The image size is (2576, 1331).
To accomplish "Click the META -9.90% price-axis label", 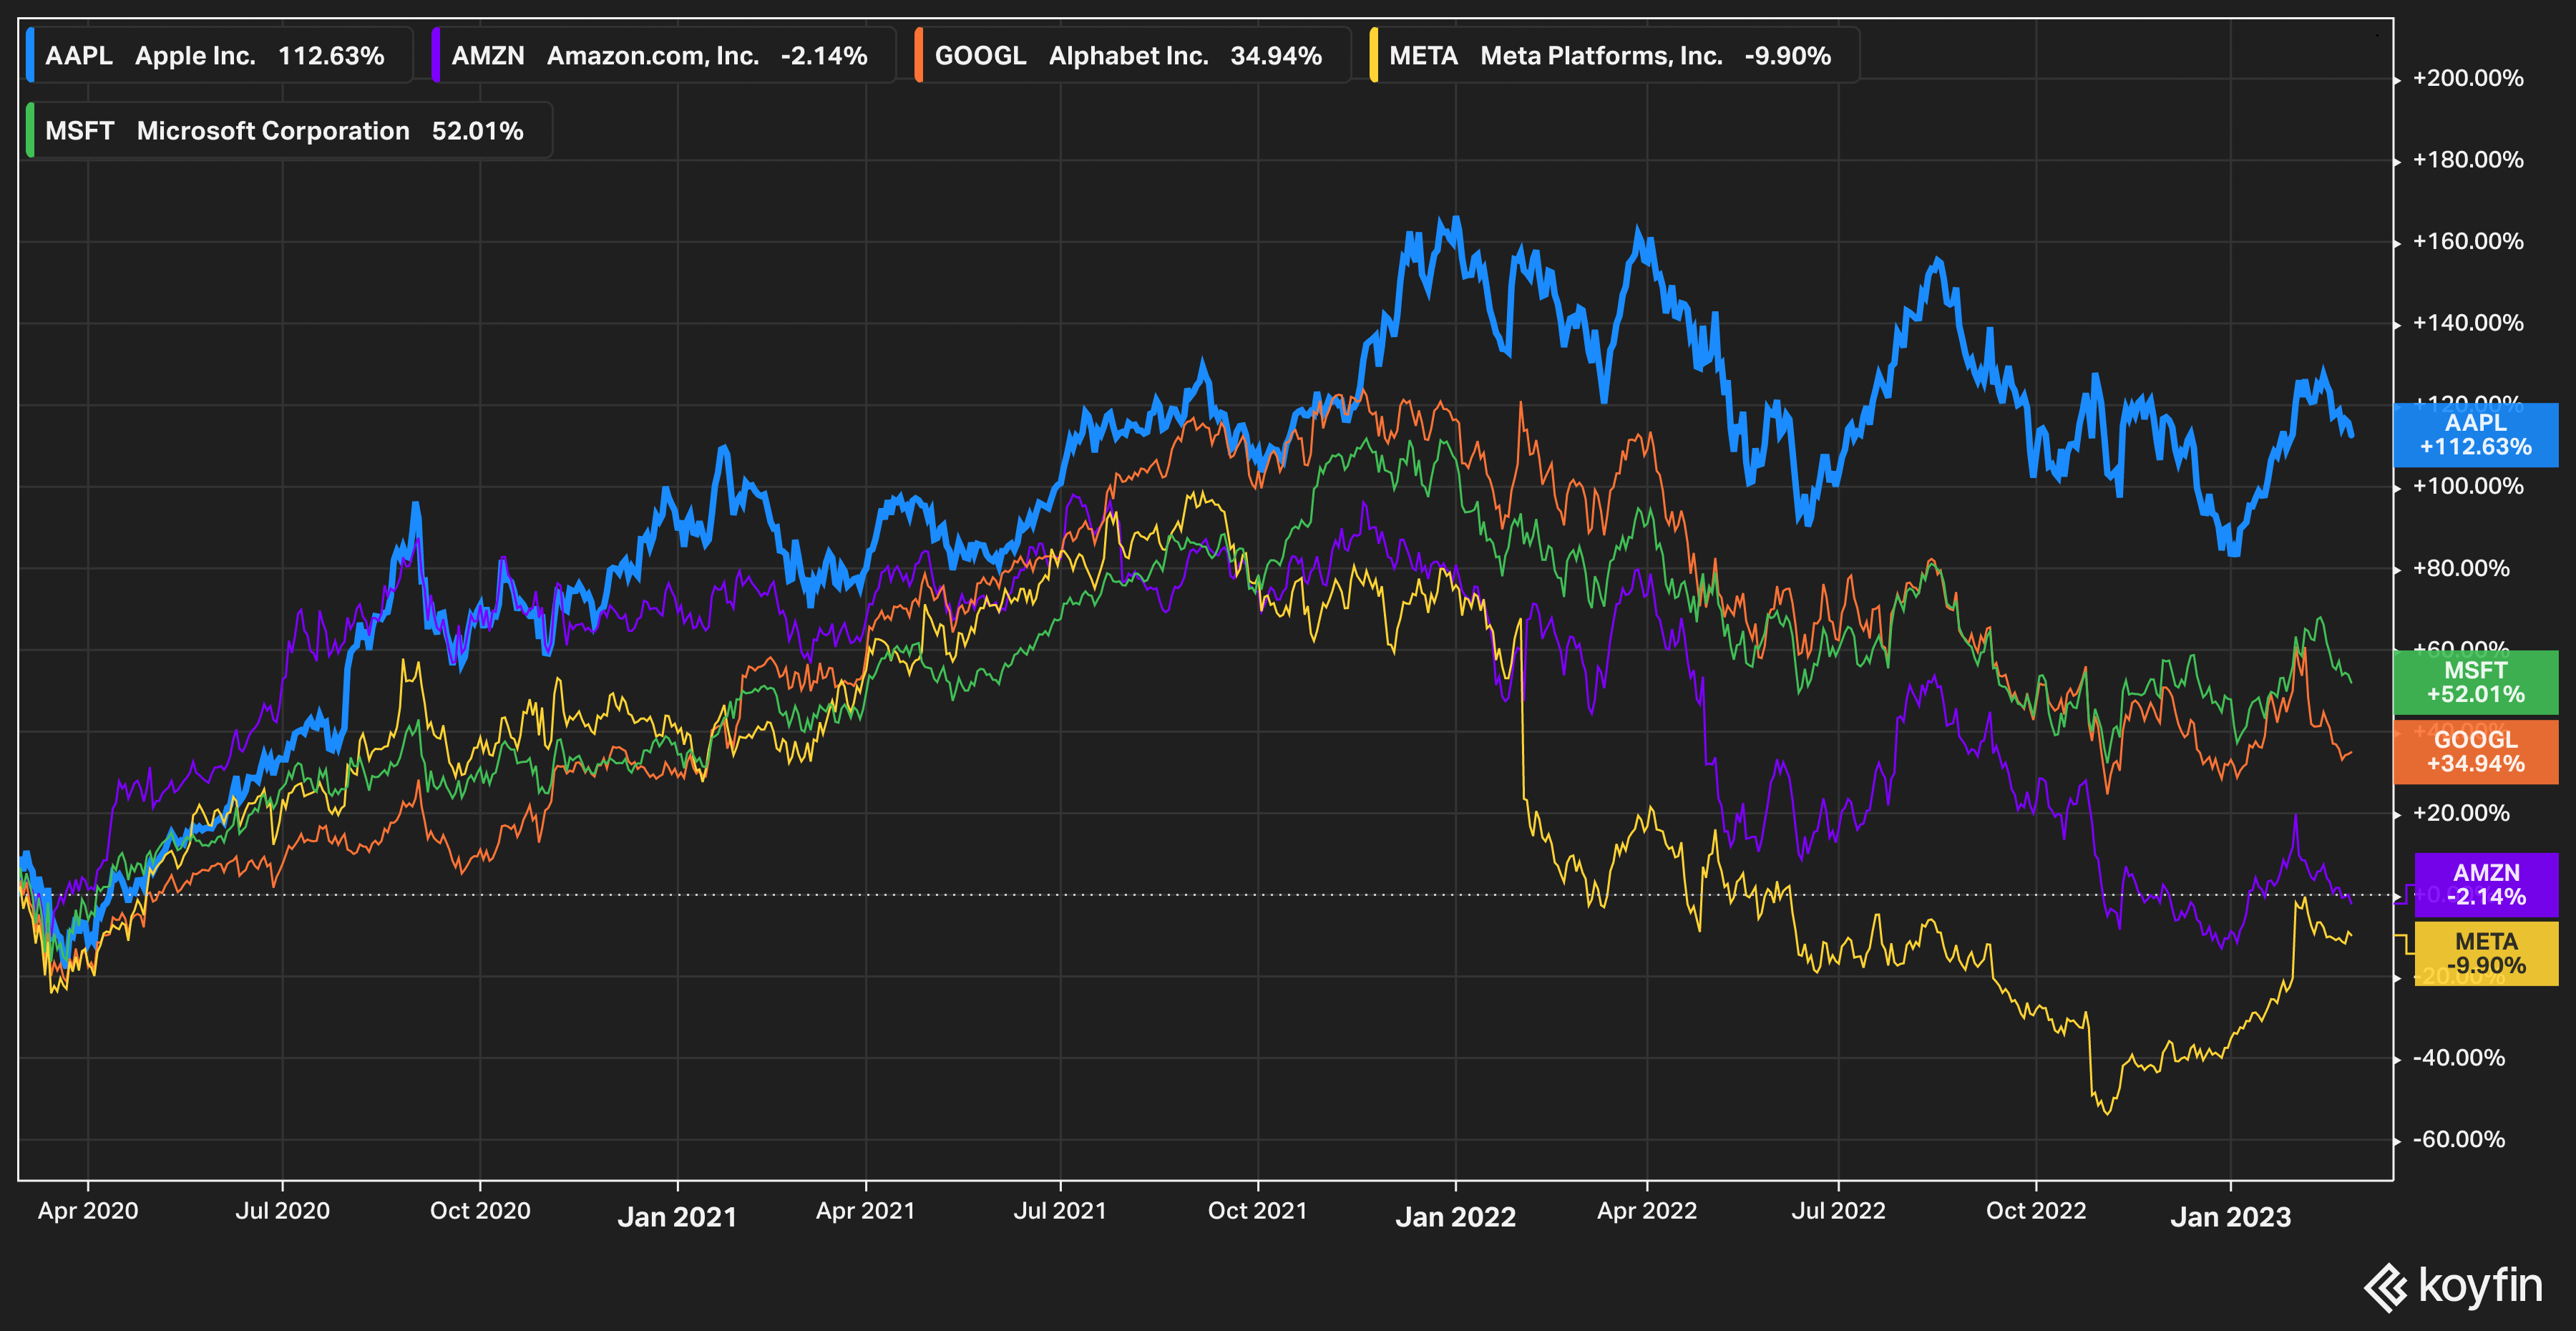I will click(x=2486, y=954).
